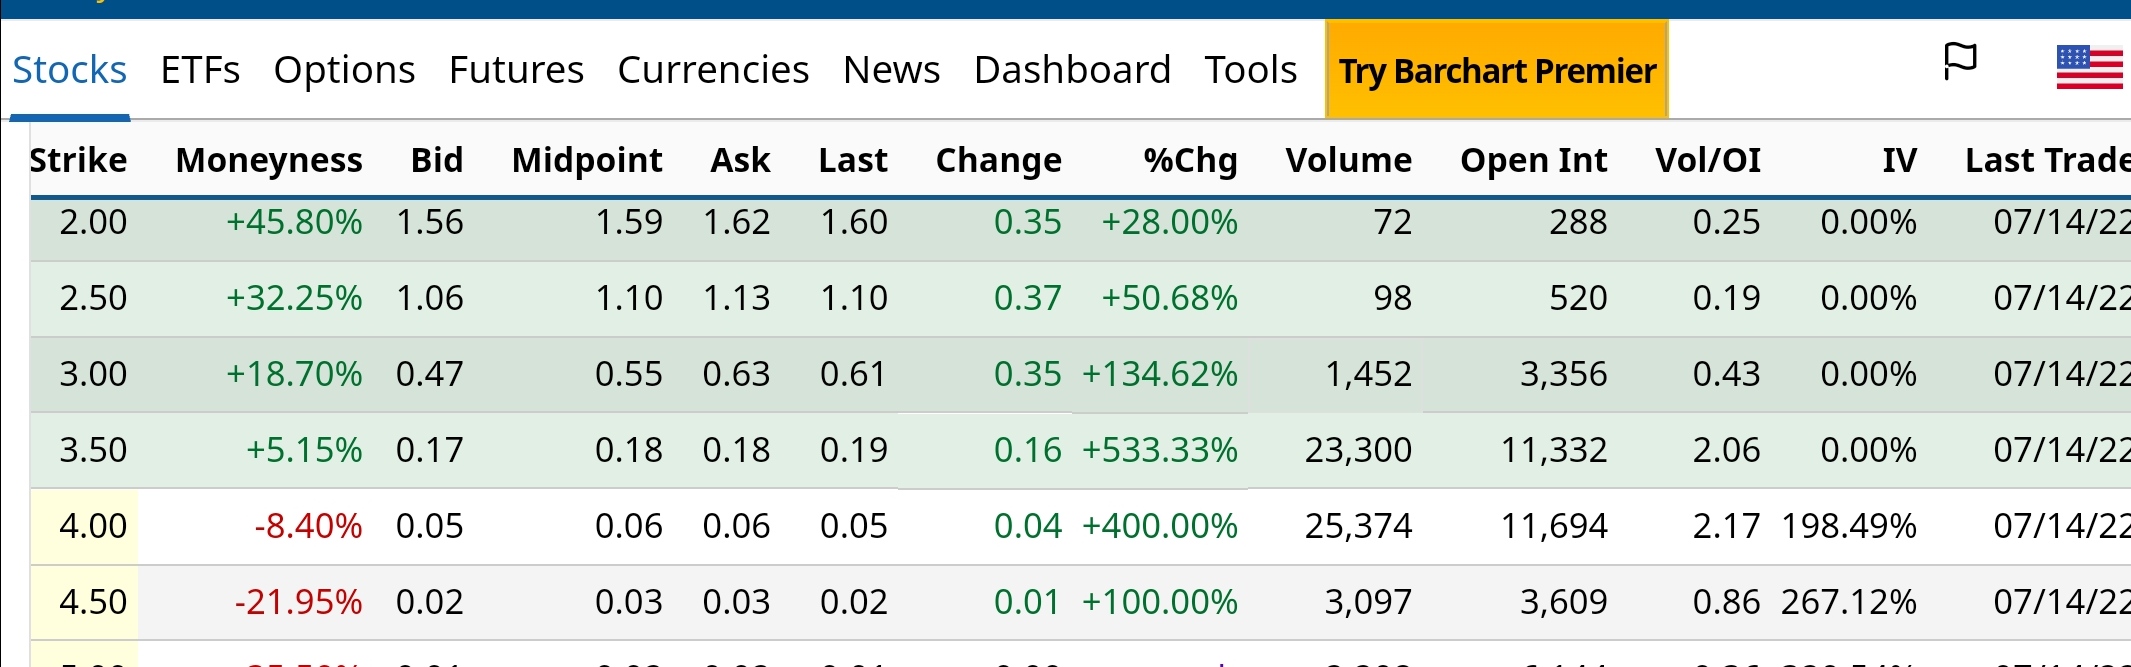The image size is (2131, 667).
Task: Select the 4.00 strike cell
Action: [92, 526]
